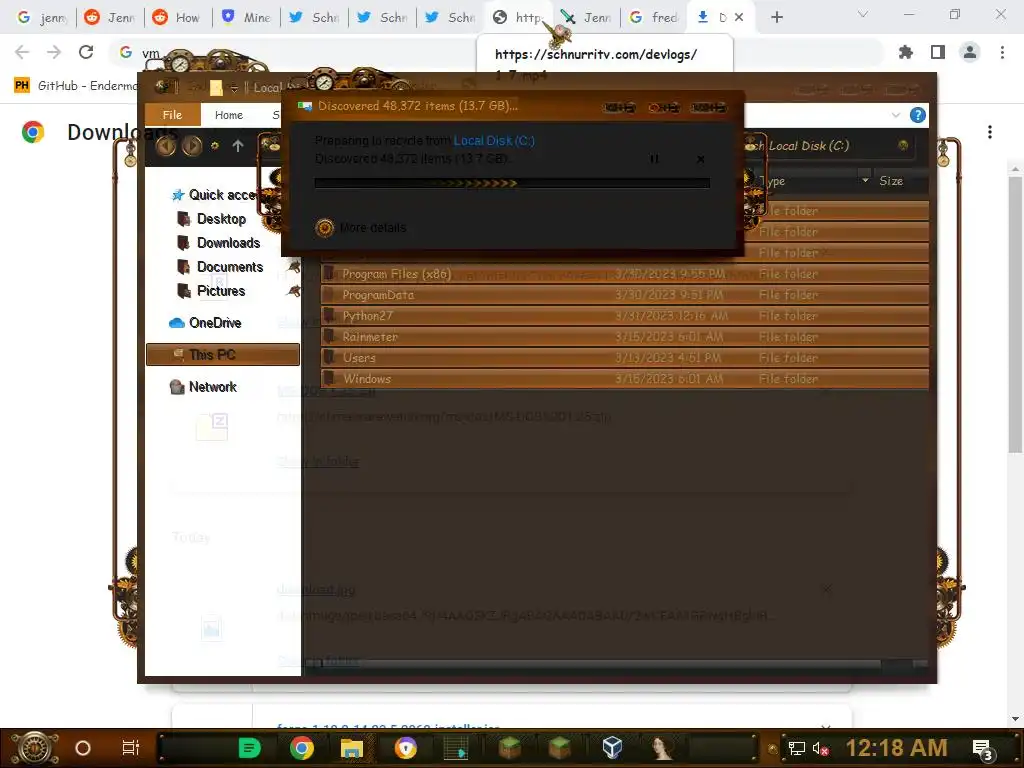Open network tray icon

[x=796, y=748]
